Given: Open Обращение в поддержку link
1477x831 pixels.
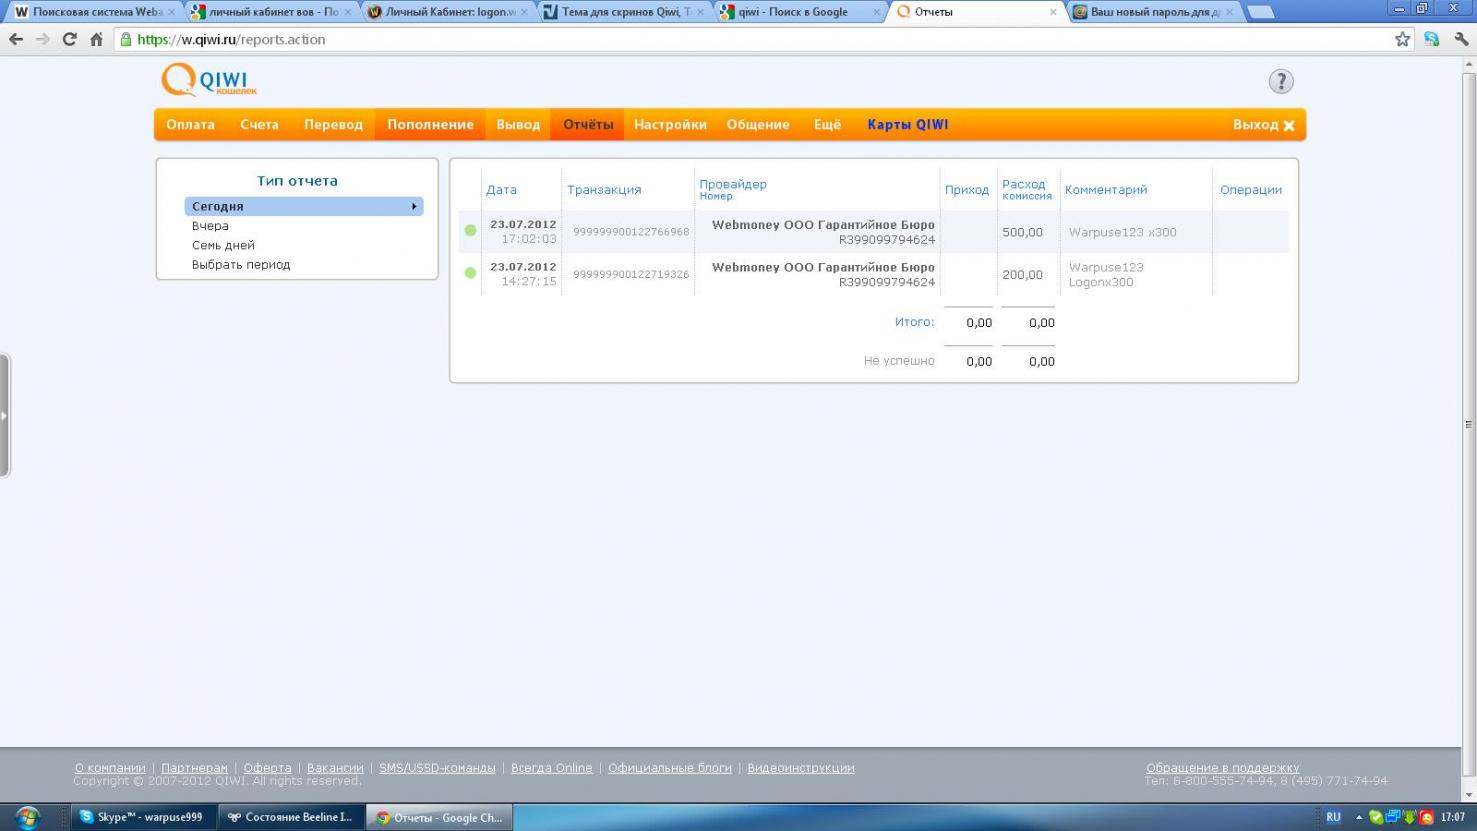Looking at the screenshot, I should (1222, 768).
